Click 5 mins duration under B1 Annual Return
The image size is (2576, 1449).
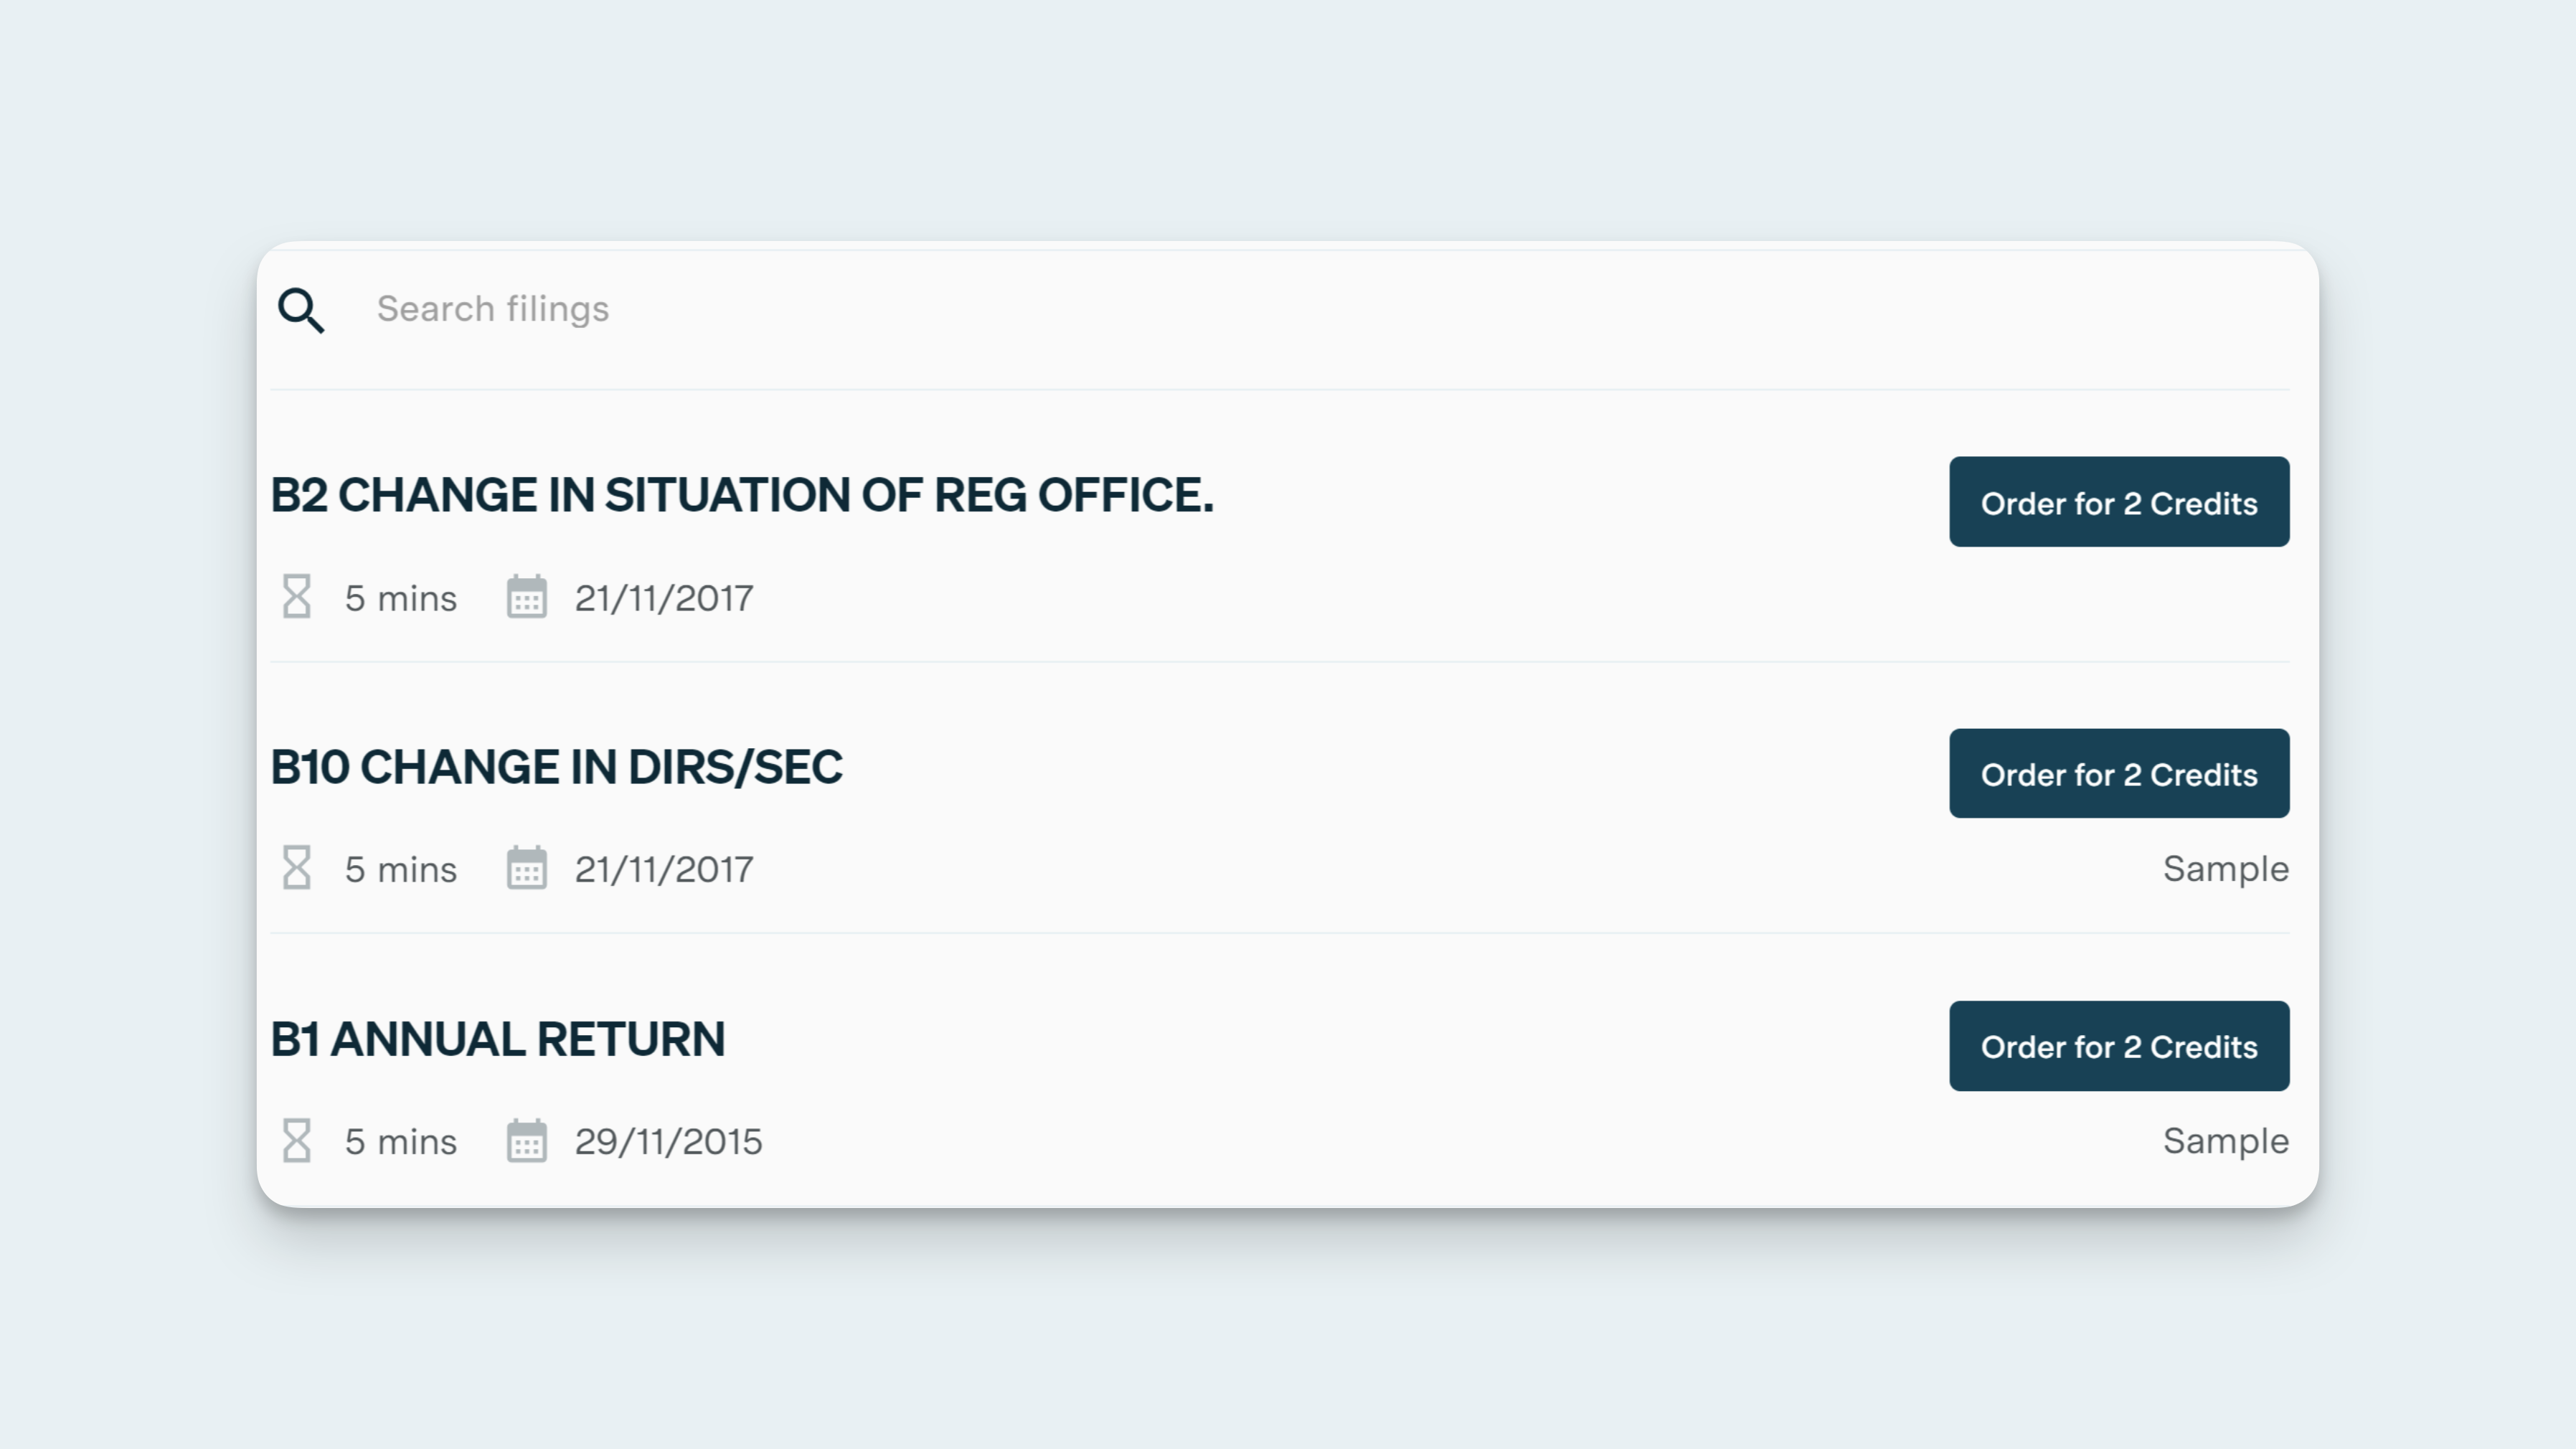click(x=400, y=1141)
